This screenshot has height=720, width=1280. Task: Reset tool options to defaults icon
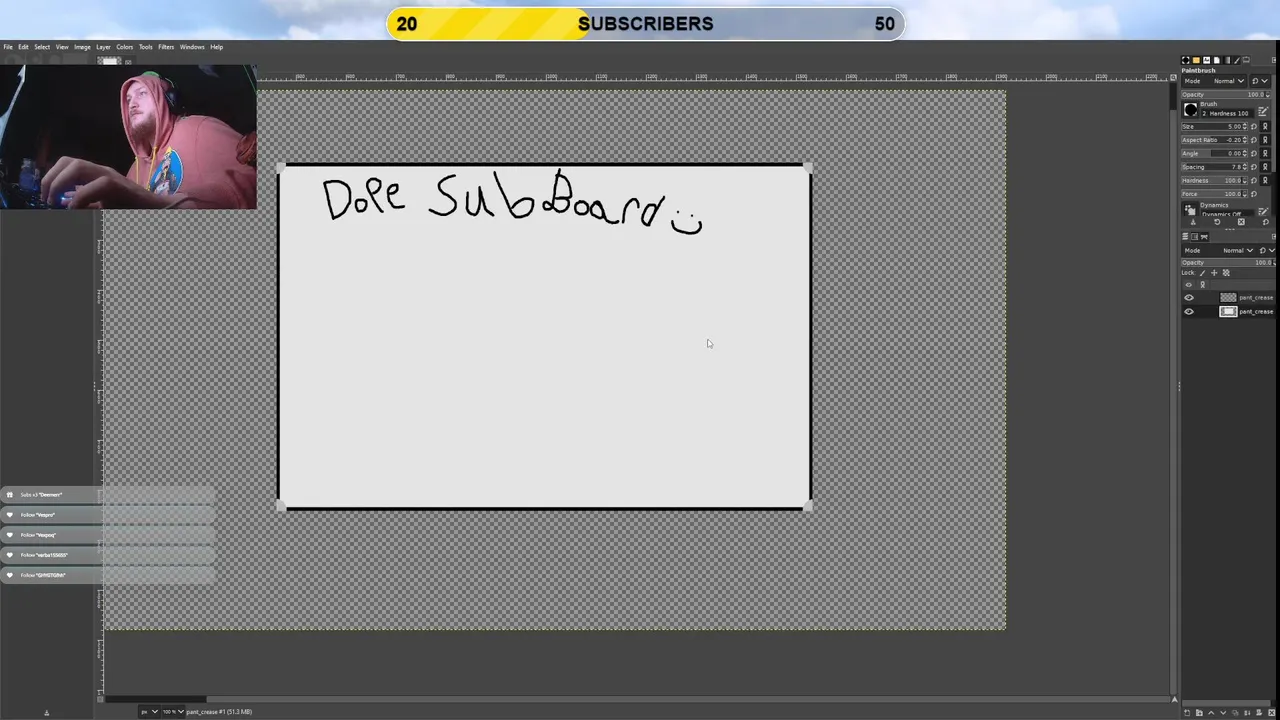click(1265, 222)
